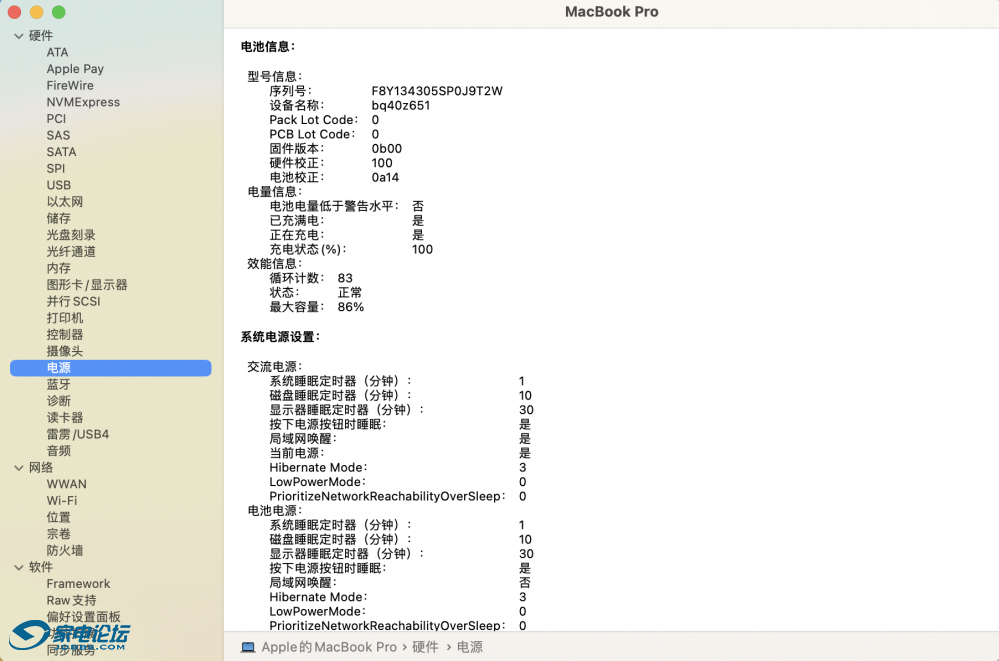Select 储存 storage in the sidebar
This screenshot has height=661, width=999.
pos(58,218)
